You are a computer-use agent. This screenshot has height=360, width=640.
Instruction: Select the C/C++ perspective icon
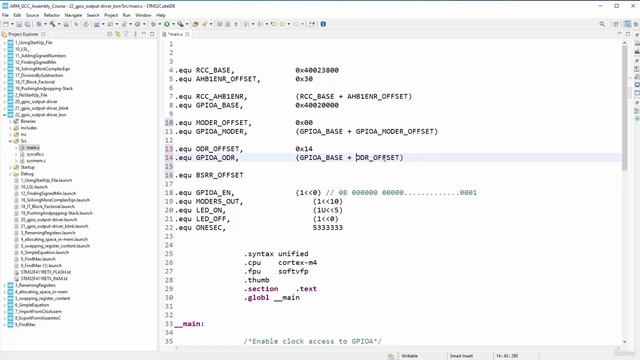tap(628, 24)
